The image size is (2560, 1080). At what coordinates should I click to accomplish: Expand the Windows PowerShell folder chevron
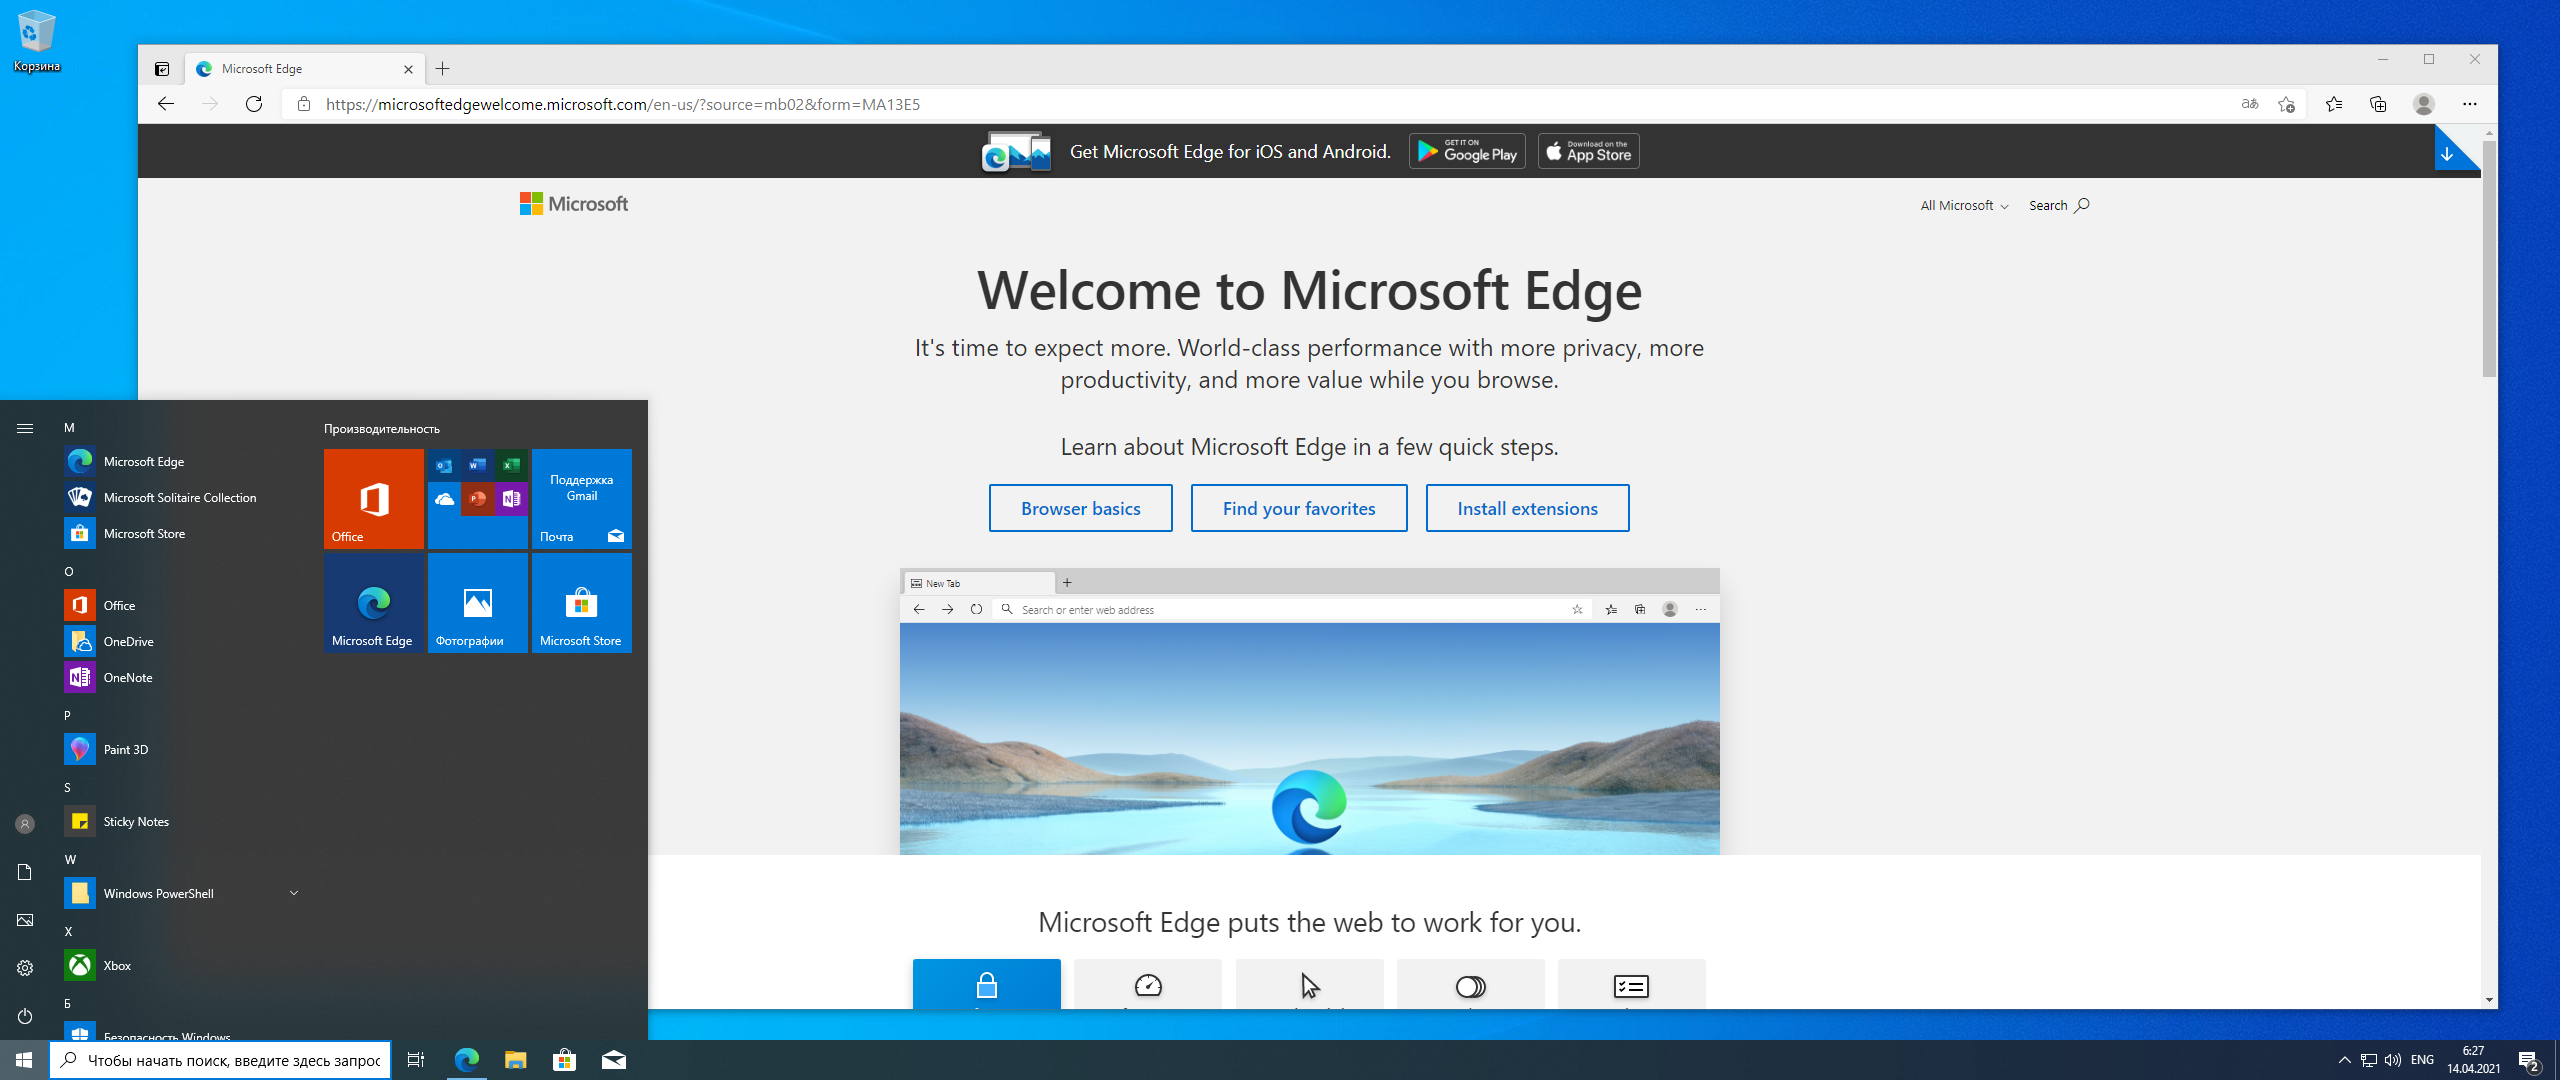click(x=294, y=893)
